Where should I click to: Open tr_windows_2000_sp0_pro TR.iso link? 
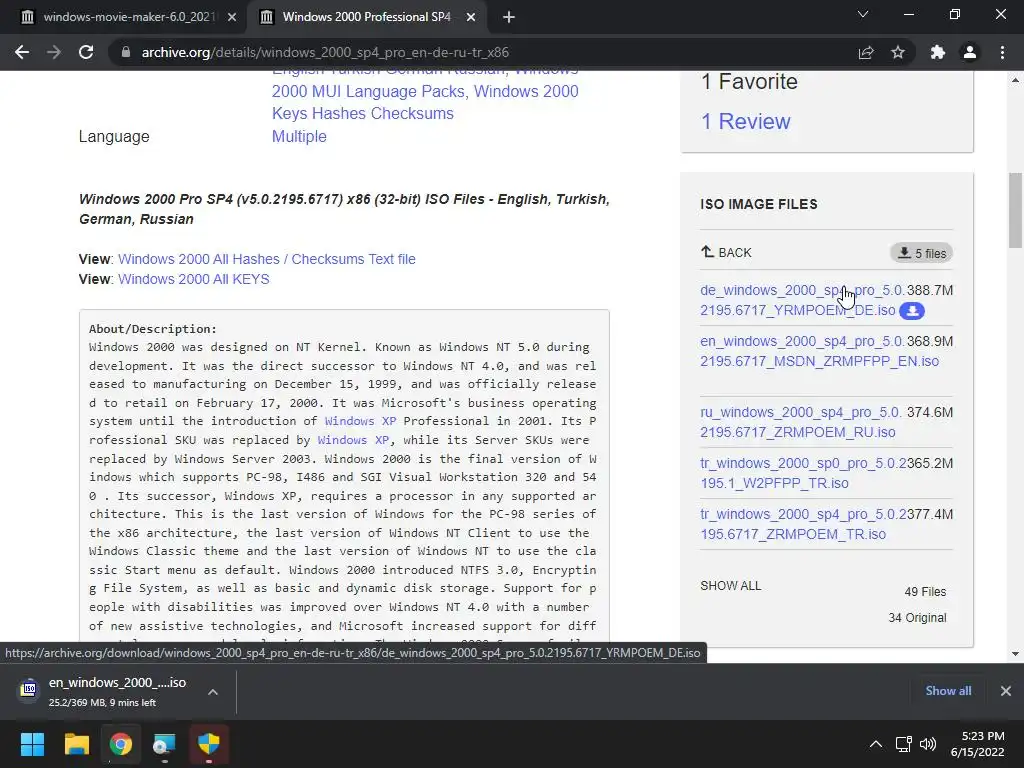[x=803, y=473]
